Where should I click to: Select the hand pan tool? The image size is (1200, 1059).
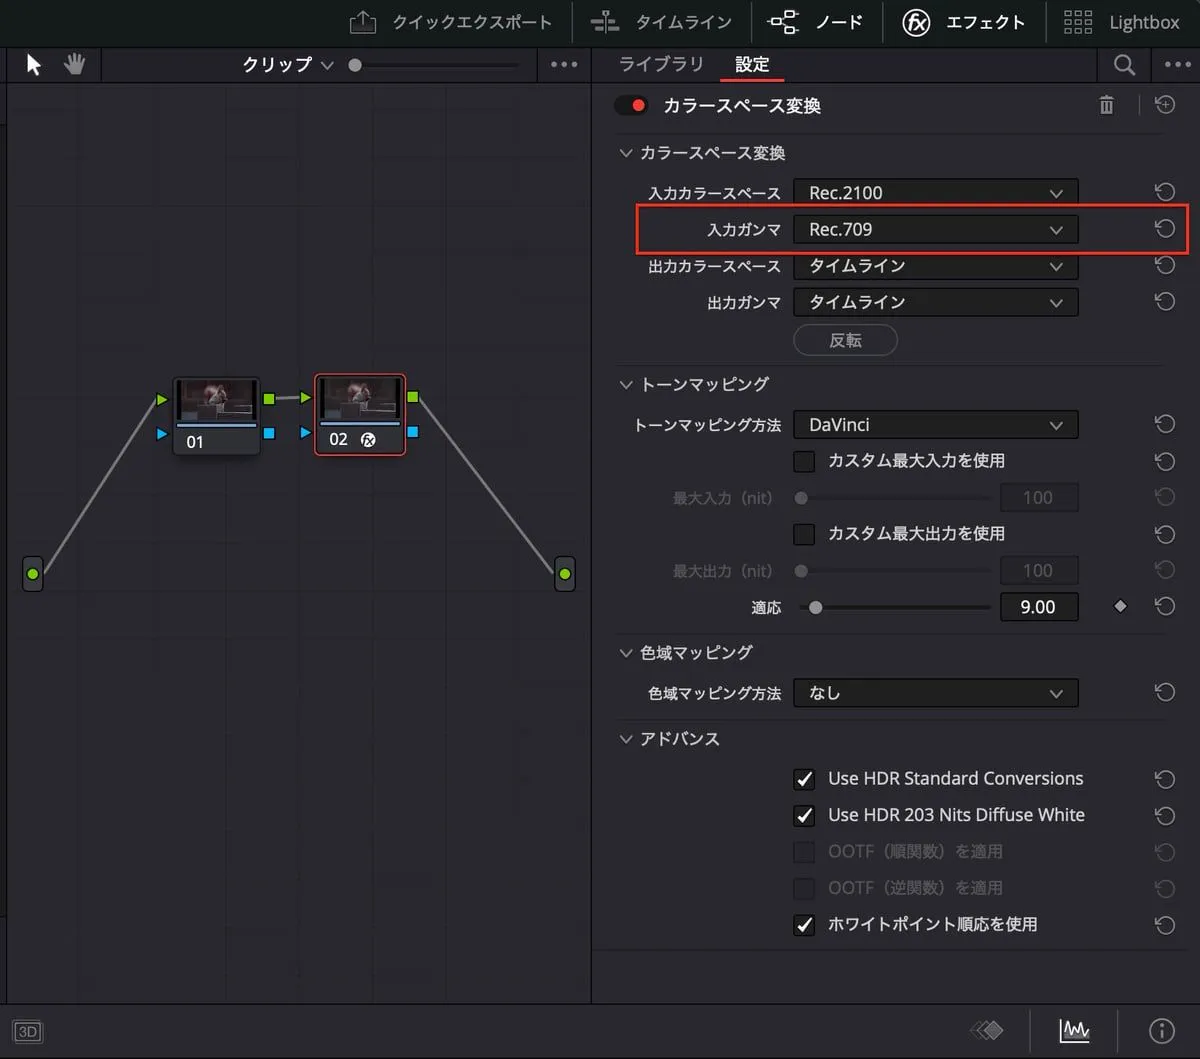(x=75, y=65)
